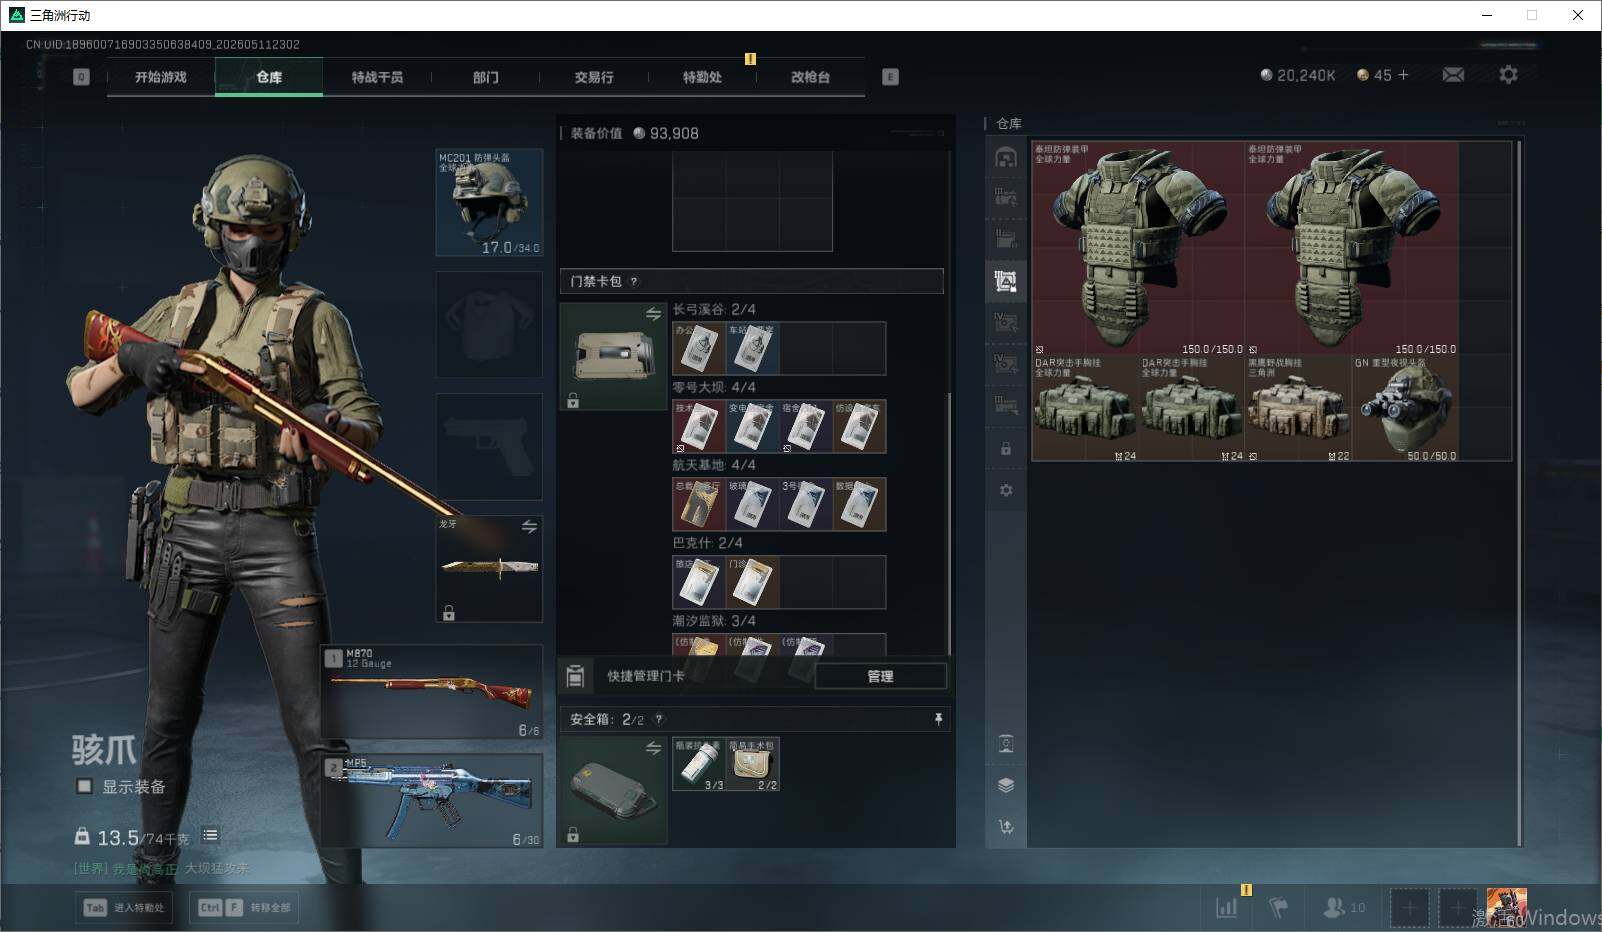Screen dimensions: 1602x932
Task: Click the cart upload icon in 仓库 sidebar
Action: coord(1006,826)
